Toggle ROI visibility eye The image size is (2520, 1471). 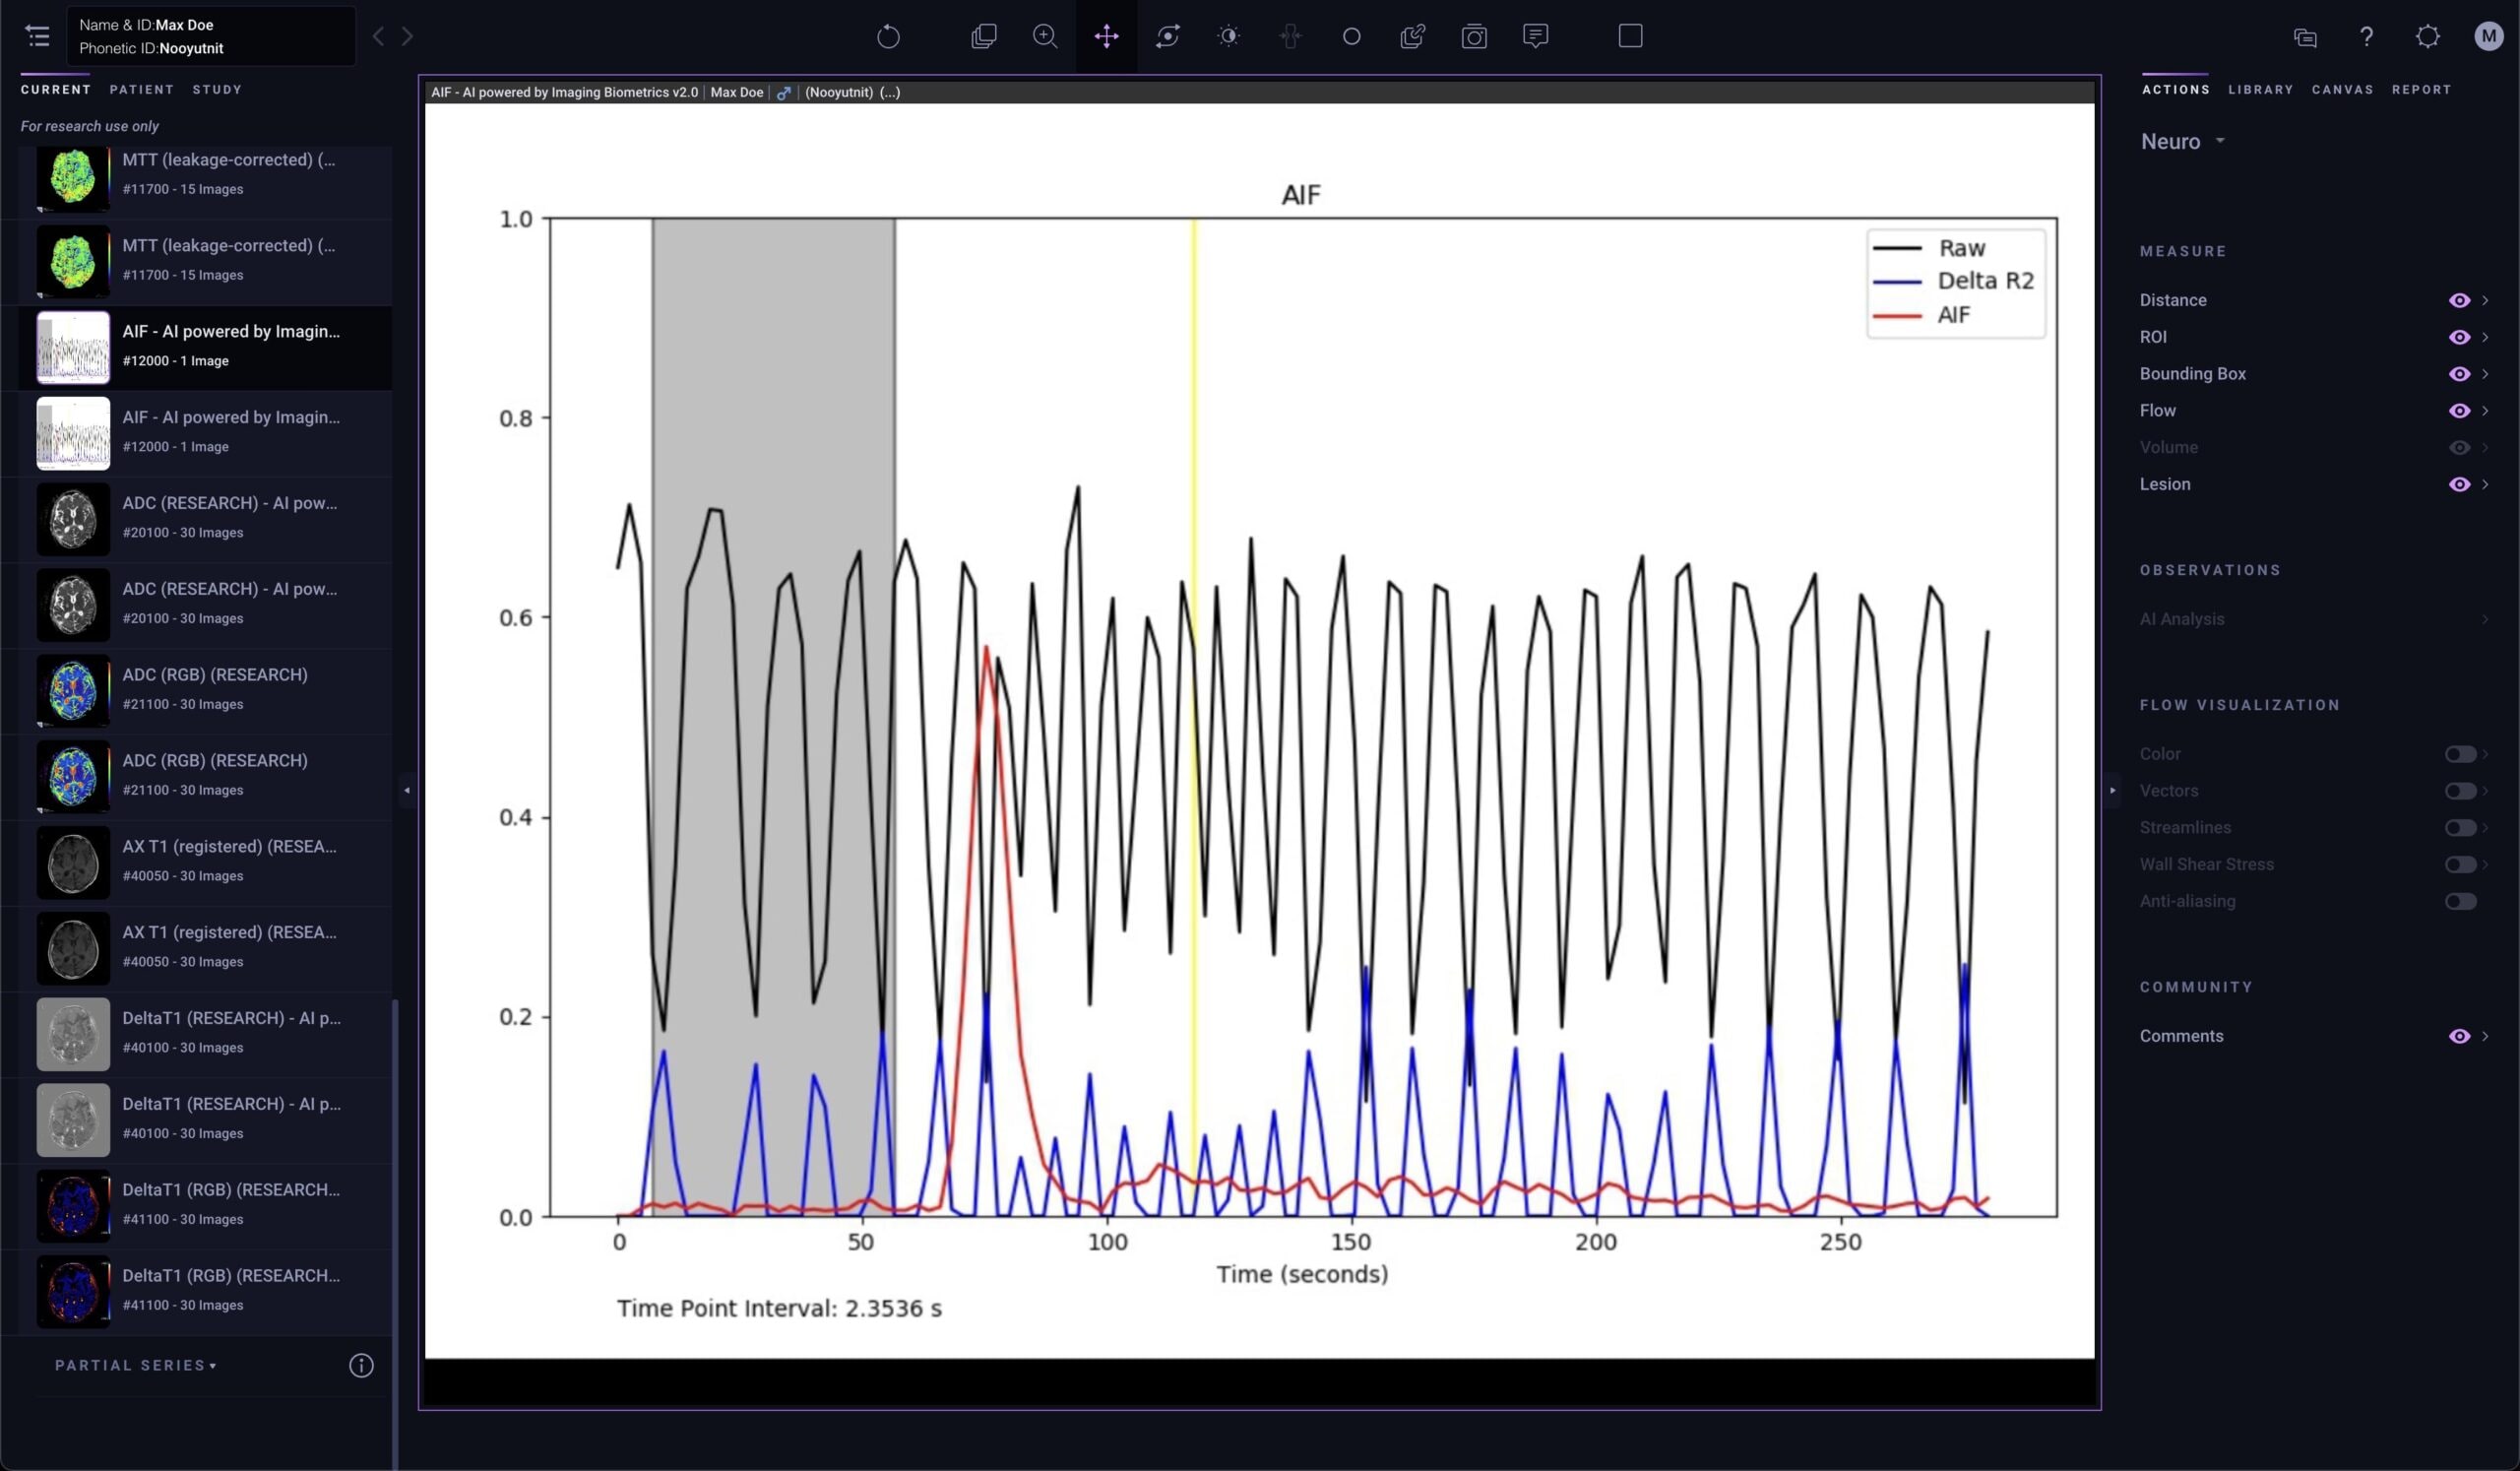(2459, 337)
